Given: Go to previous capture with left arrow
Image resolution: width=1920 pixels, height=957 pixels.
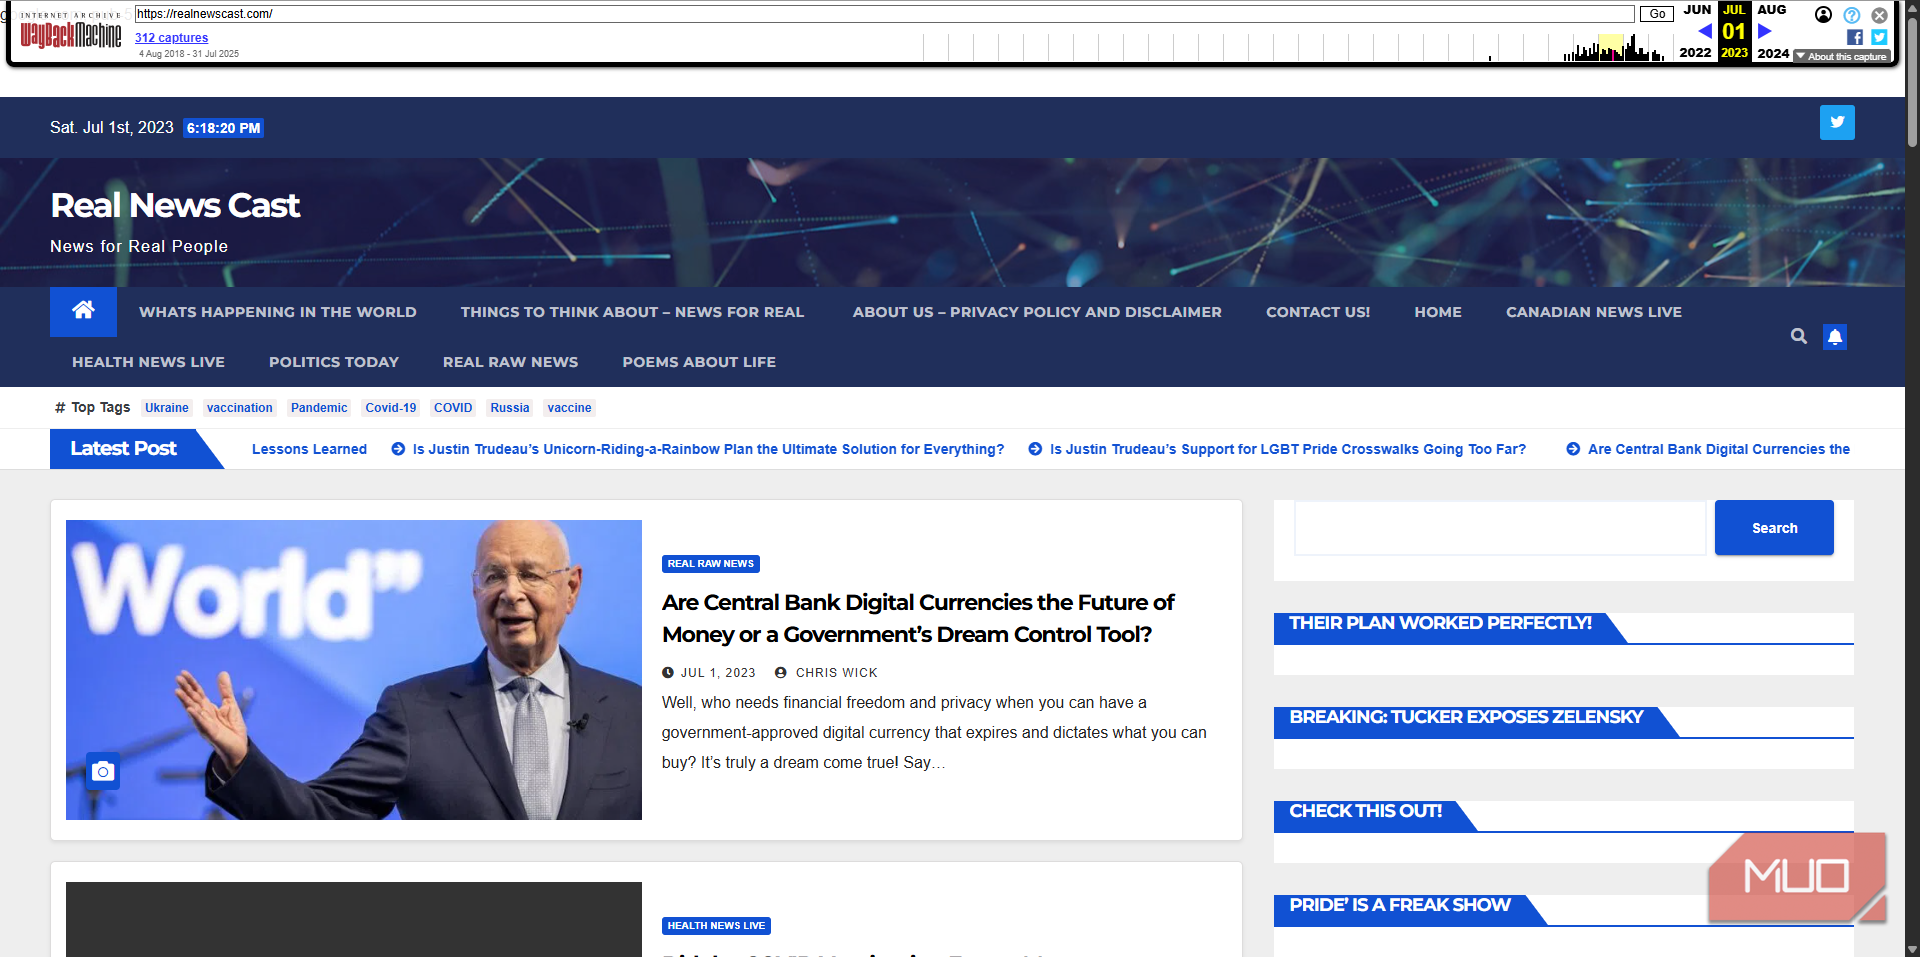Looking at the screenshot, I should (1705, 31).
